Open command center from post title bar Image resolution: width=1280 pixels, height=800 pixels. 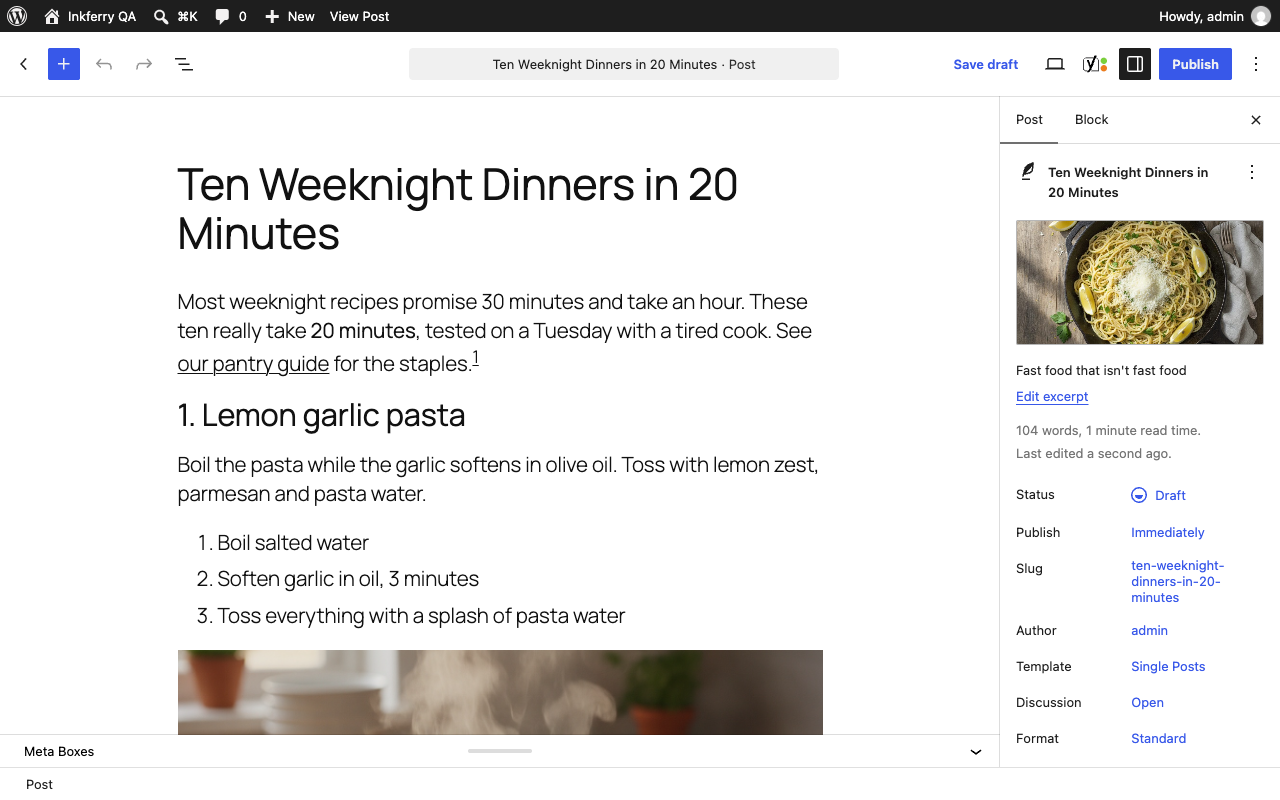[x=624, y=64]
